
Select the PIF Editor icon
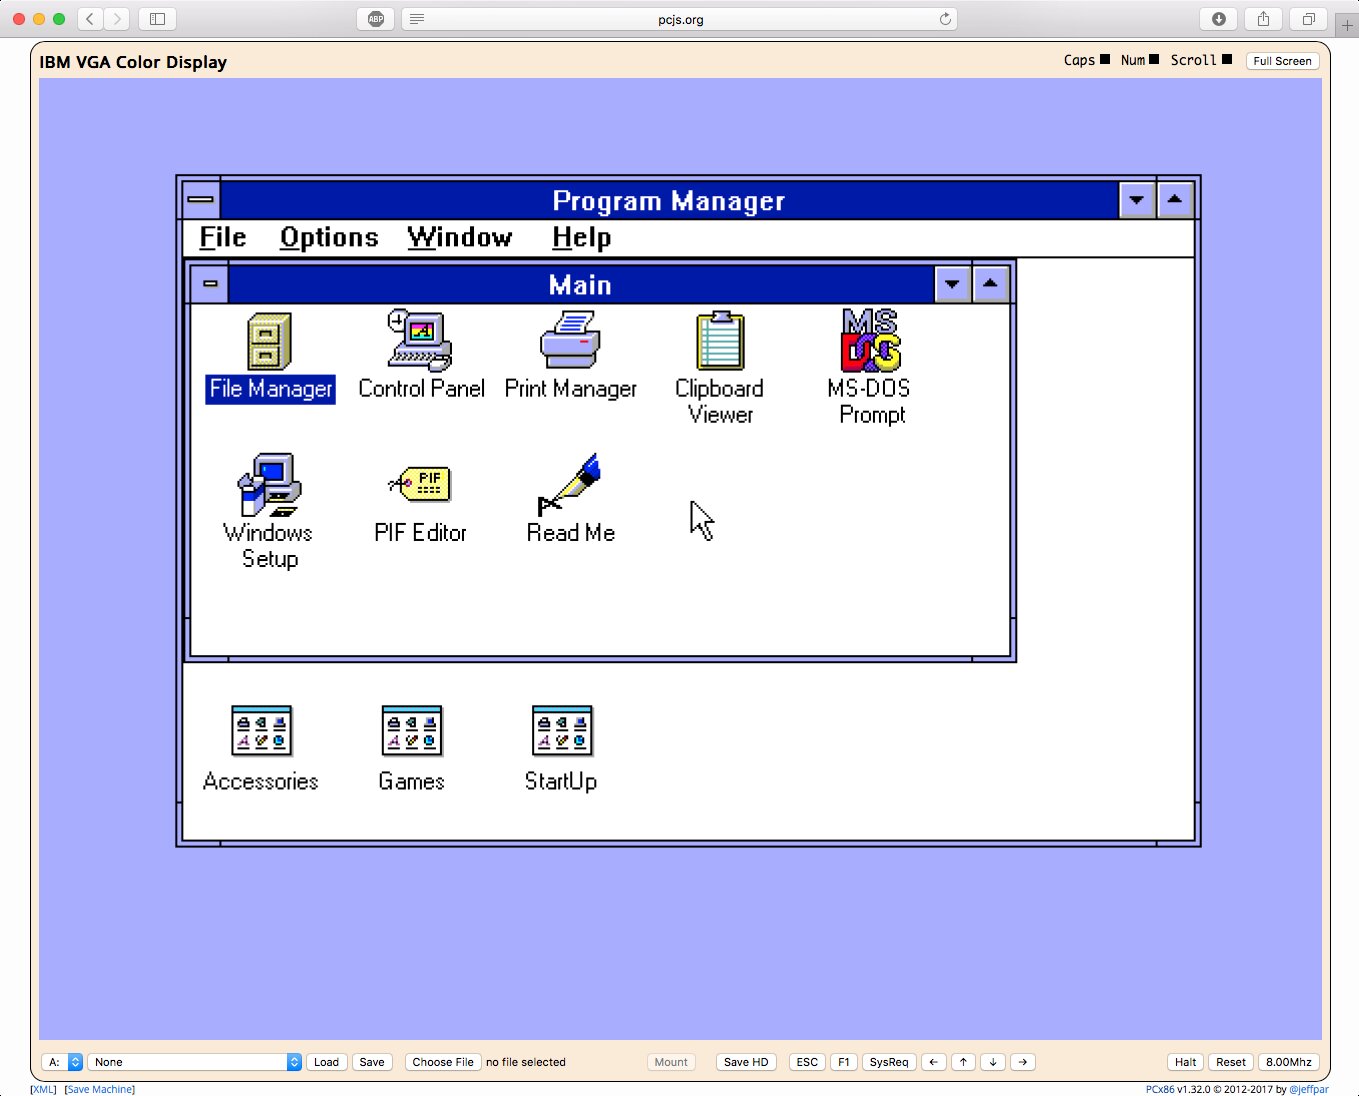tap(420, 486)
